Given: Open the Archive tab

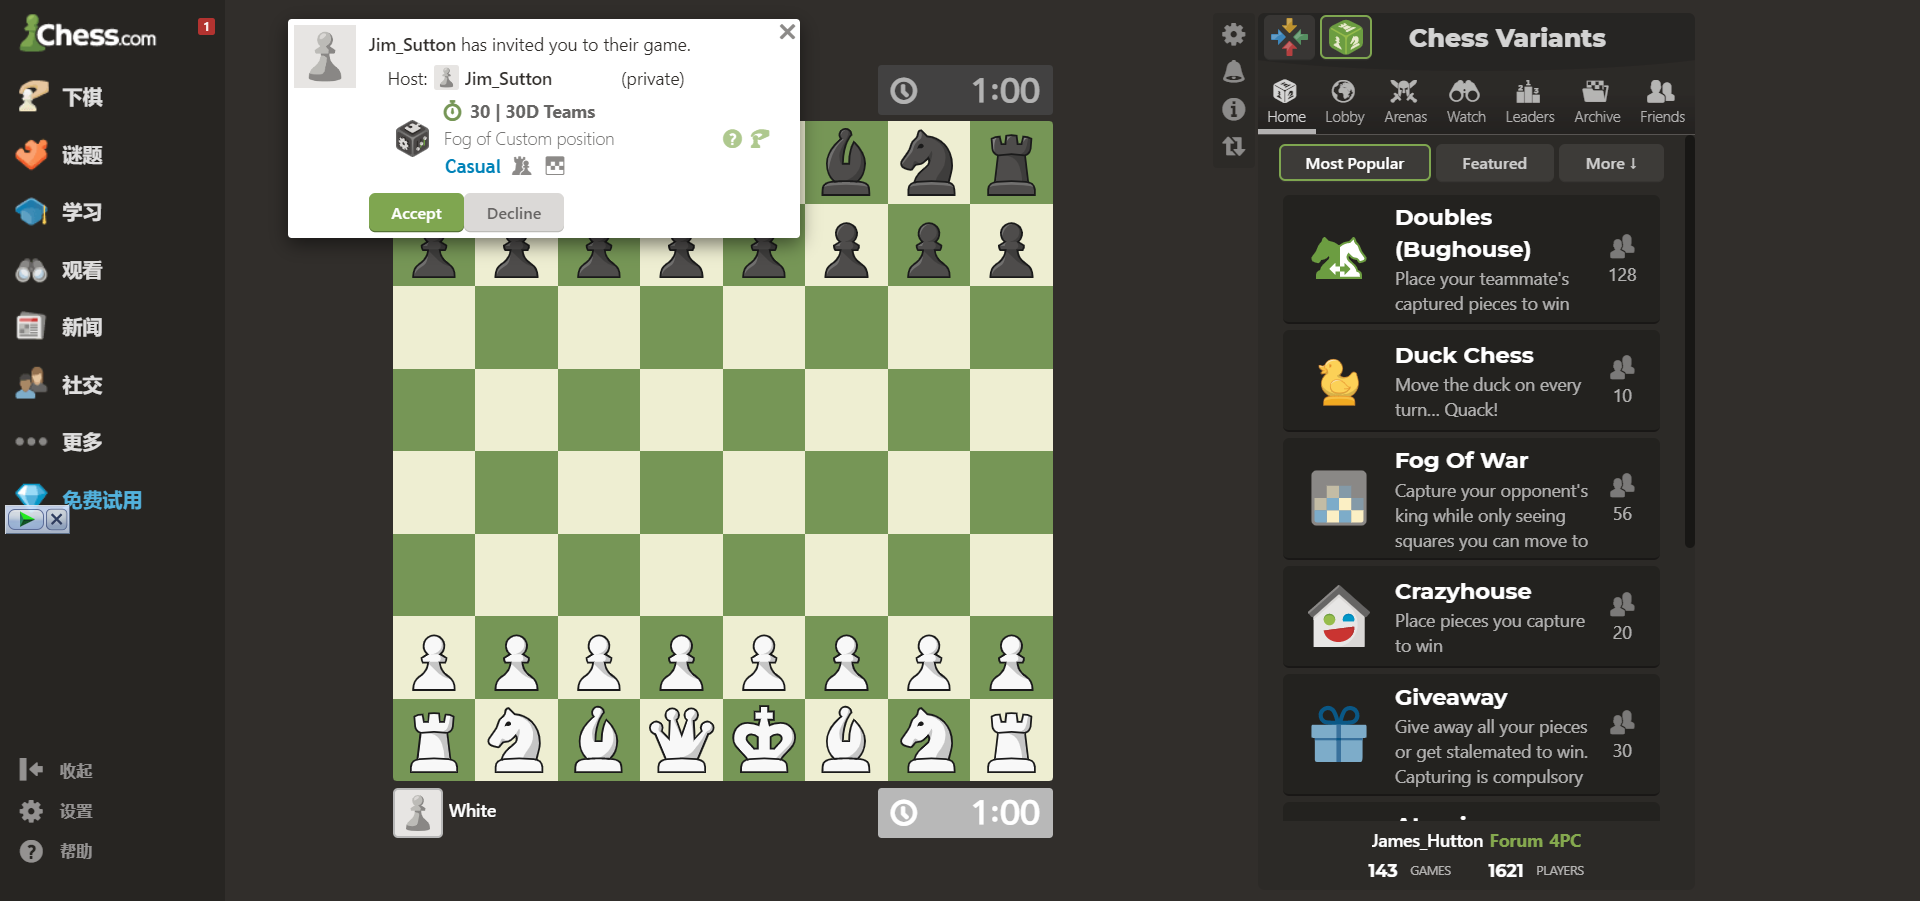Looking at the screenshot, I should (x=1597, y=102).
